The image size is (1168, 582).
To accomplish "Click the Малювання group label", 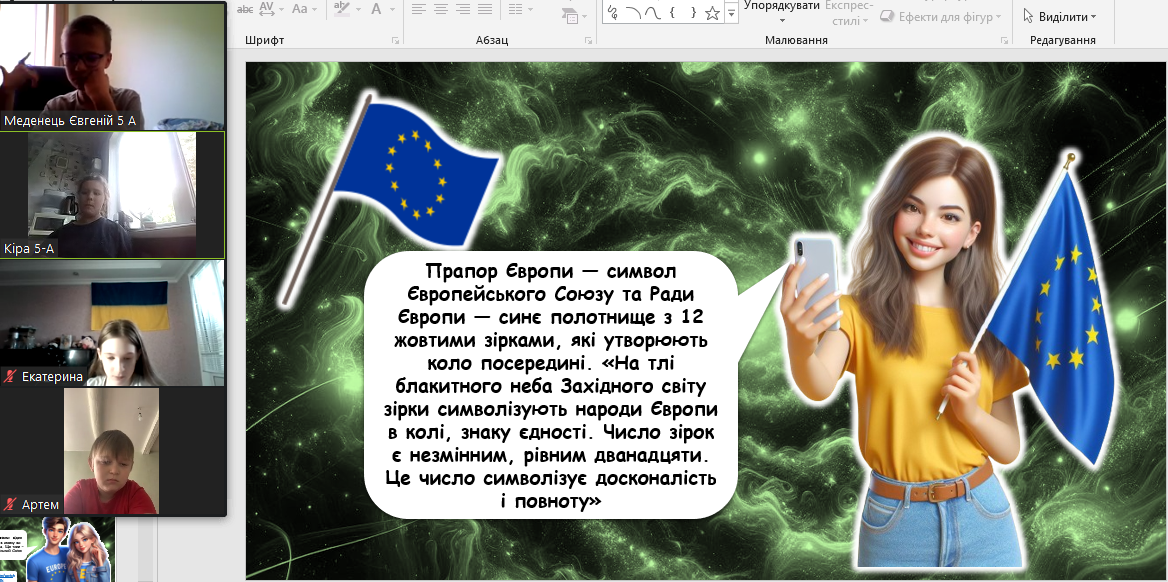I will click(x=796, y=40).
